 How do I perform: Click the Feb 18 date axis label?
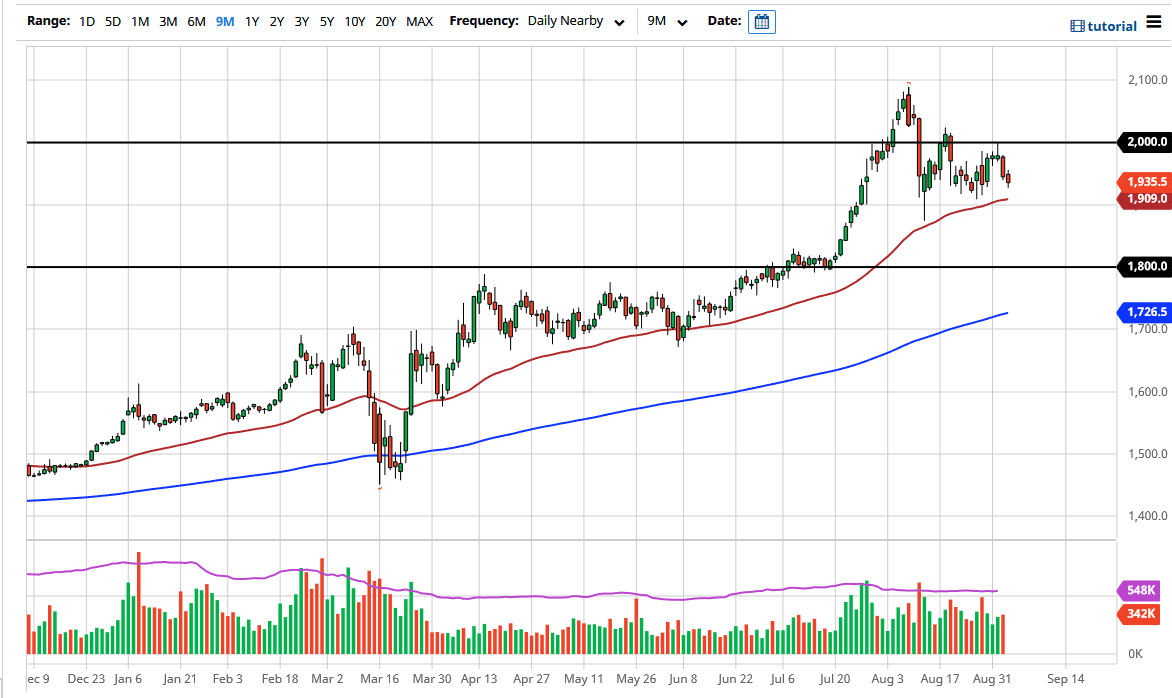280,679
